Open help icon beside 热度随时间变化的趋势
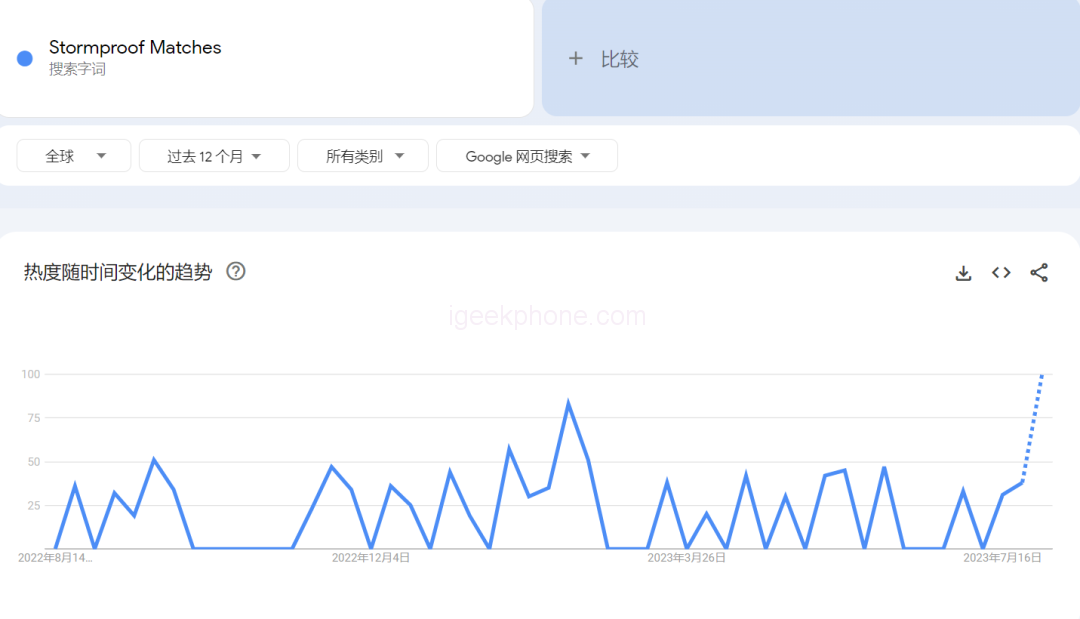 pos(236,271)
